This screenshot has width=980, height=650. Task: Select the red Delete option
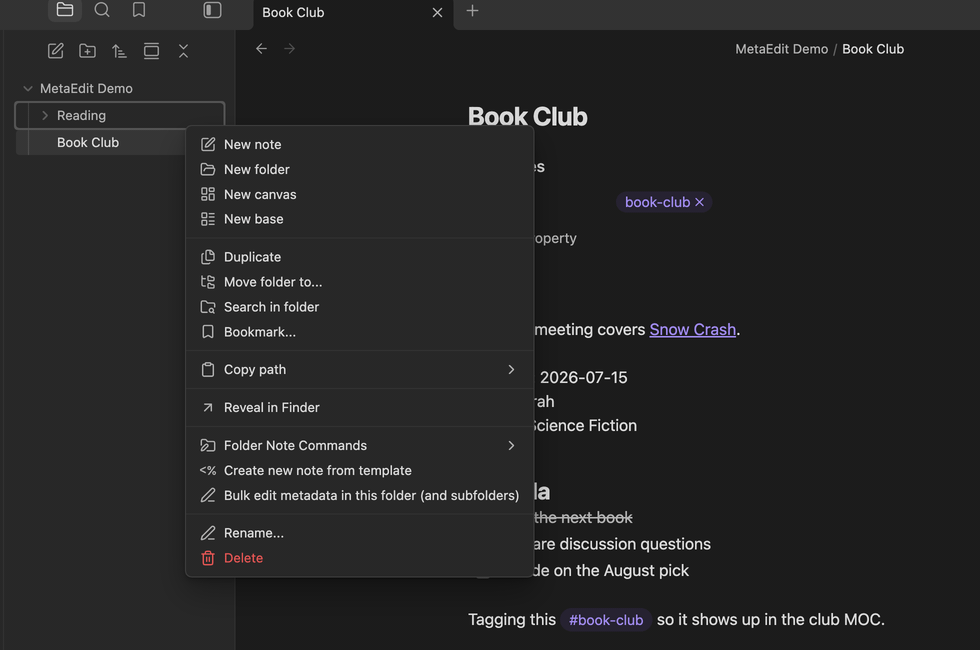(x=359, y=558)
